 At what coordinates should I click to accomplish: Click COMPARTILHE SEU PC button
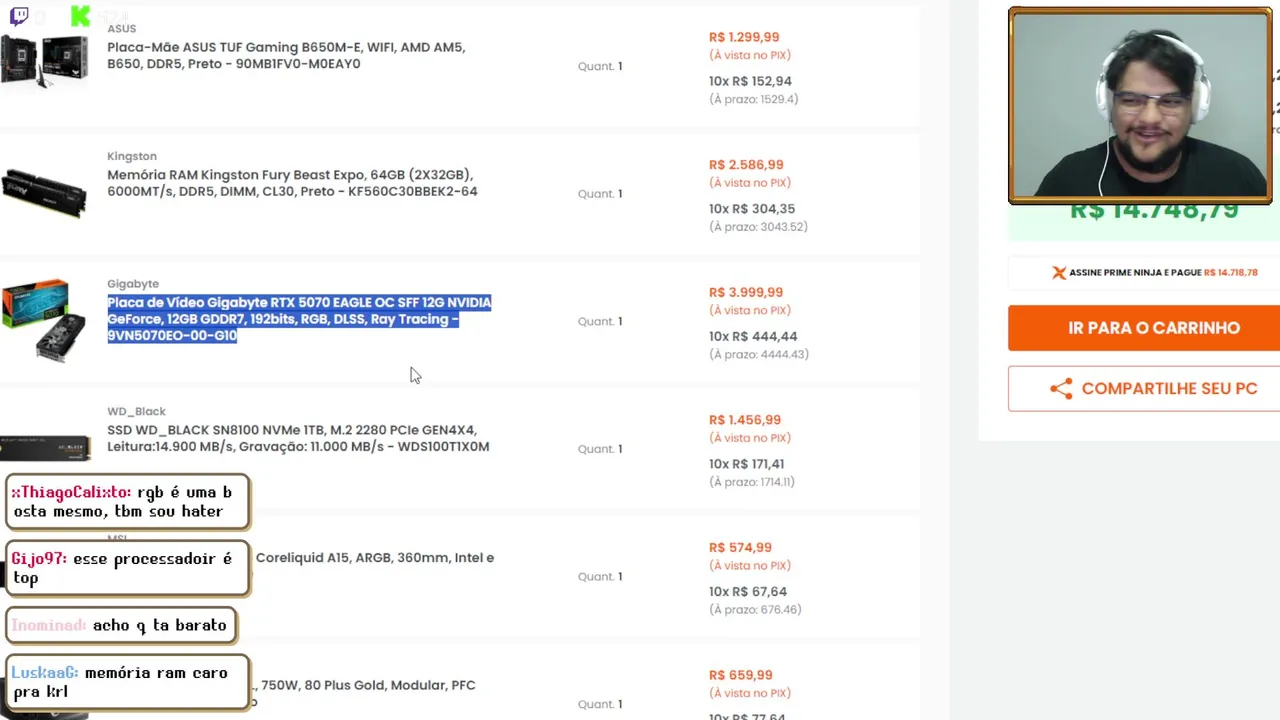[1144, 389]
